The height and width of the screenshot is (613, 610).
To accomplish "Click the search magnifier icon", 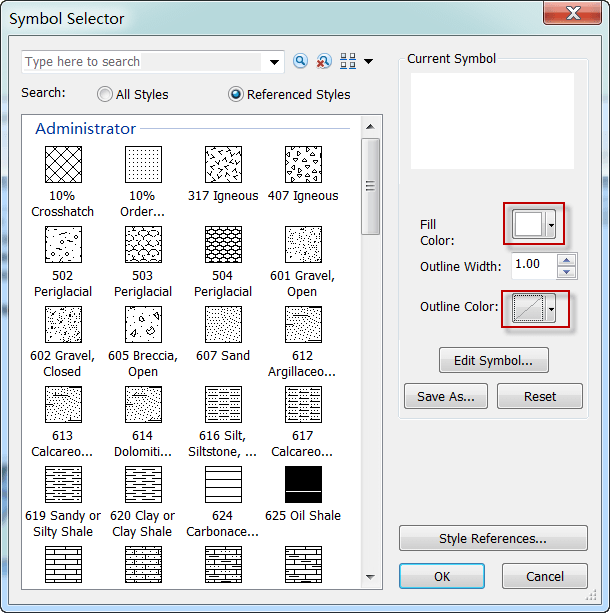I will coord(300,61).
